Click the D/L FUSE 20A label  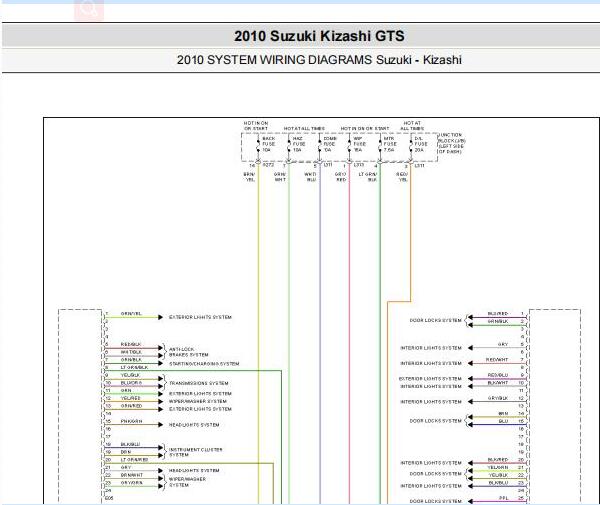[x=421, y=144]
